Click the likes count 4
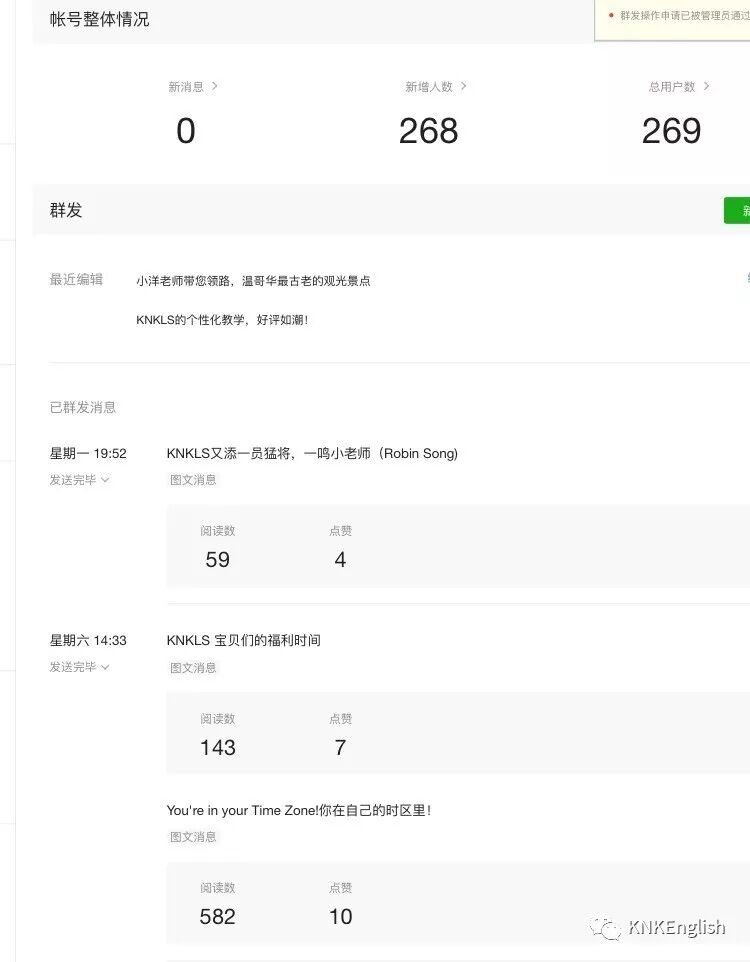 340,560
